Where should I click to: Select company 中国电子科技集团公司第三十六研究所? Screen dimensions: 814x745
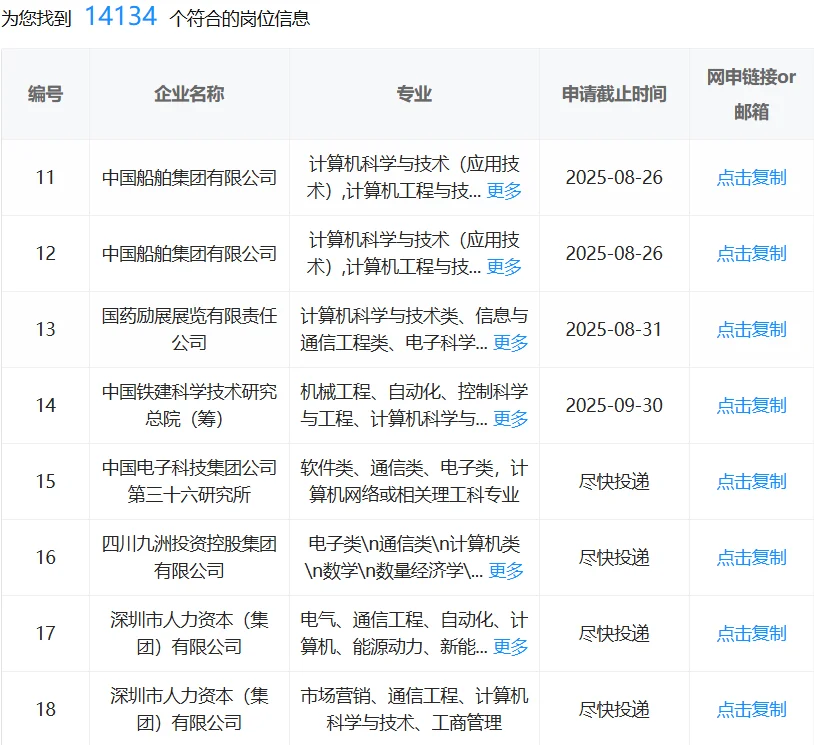(189, 481)
